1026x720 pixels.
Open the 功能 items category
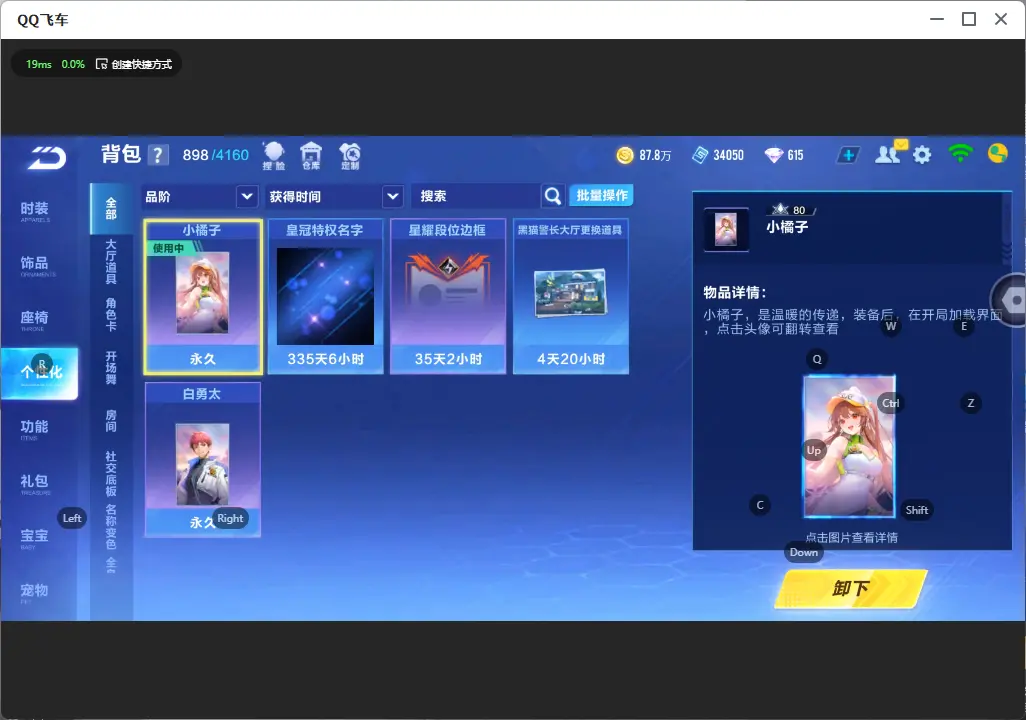(35, 429)
